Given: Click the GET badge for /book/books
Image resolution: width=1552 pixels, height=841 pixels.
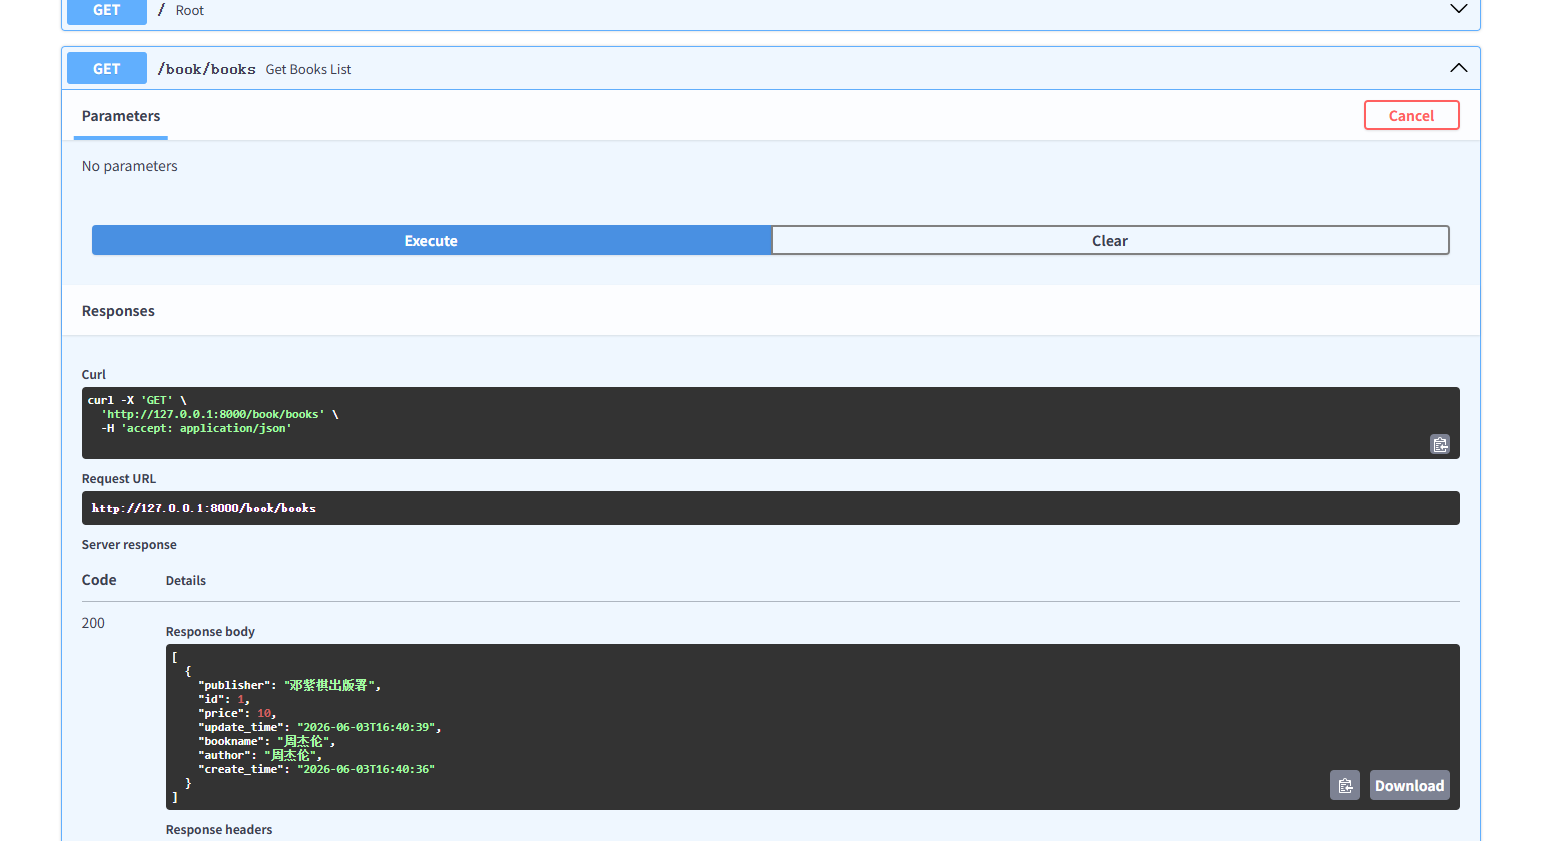Looking at the screenshot, I should click(x=107, y=68).
